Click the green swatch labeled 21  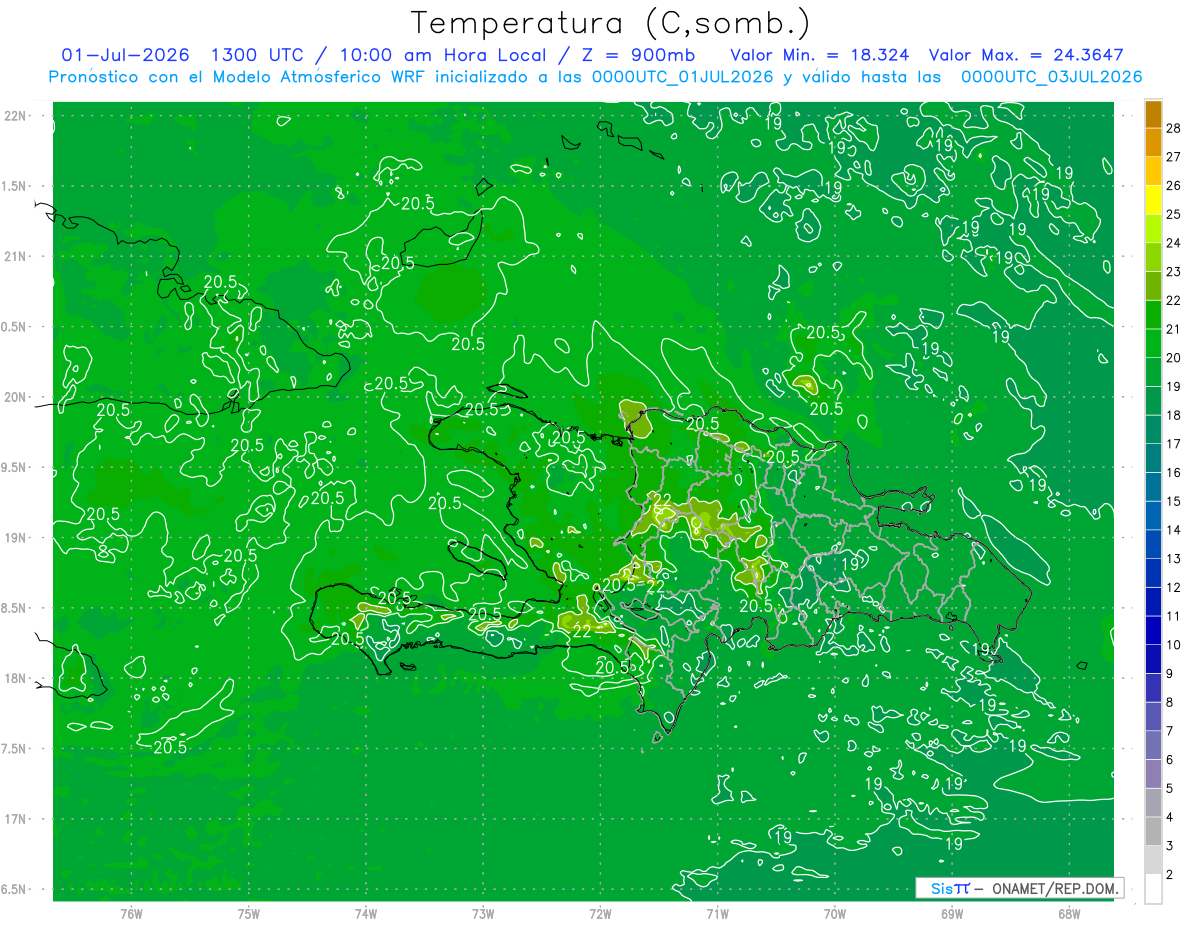point(1153,315)
